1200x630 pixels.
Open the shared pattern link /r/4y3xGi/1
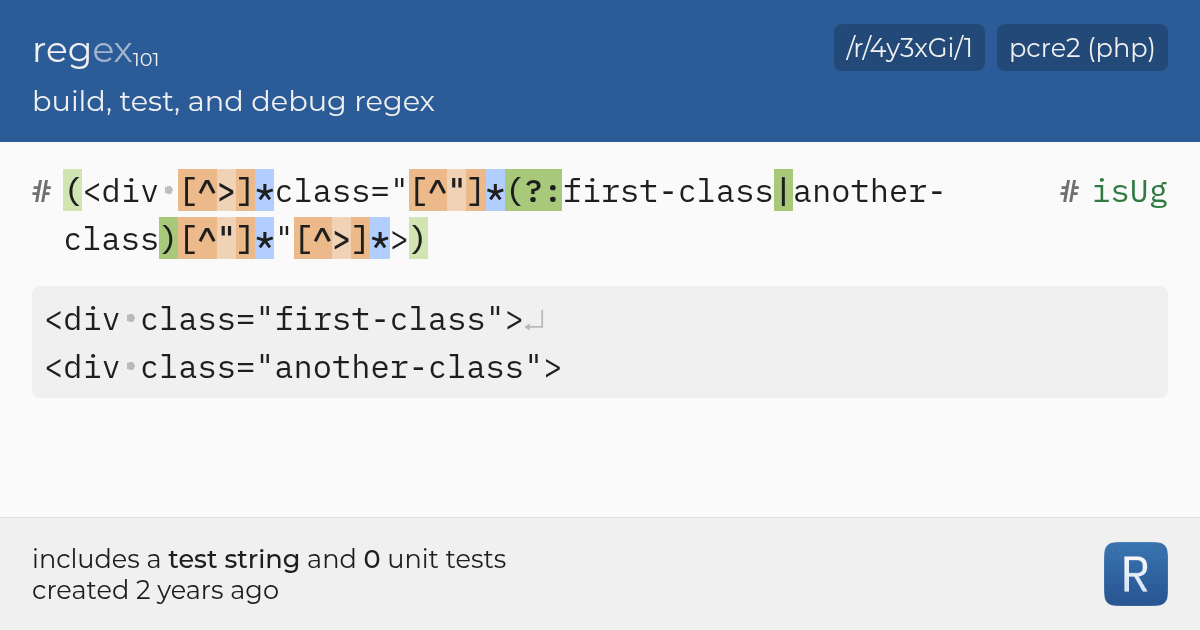pos(908,46)
